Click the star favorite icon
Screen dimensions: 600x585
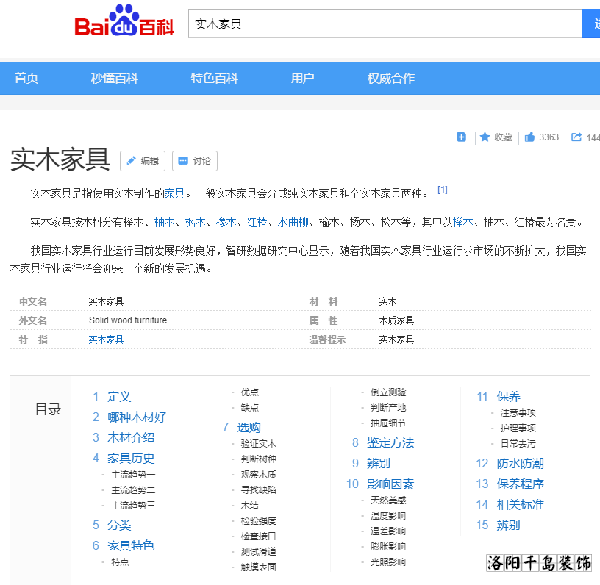484,137
